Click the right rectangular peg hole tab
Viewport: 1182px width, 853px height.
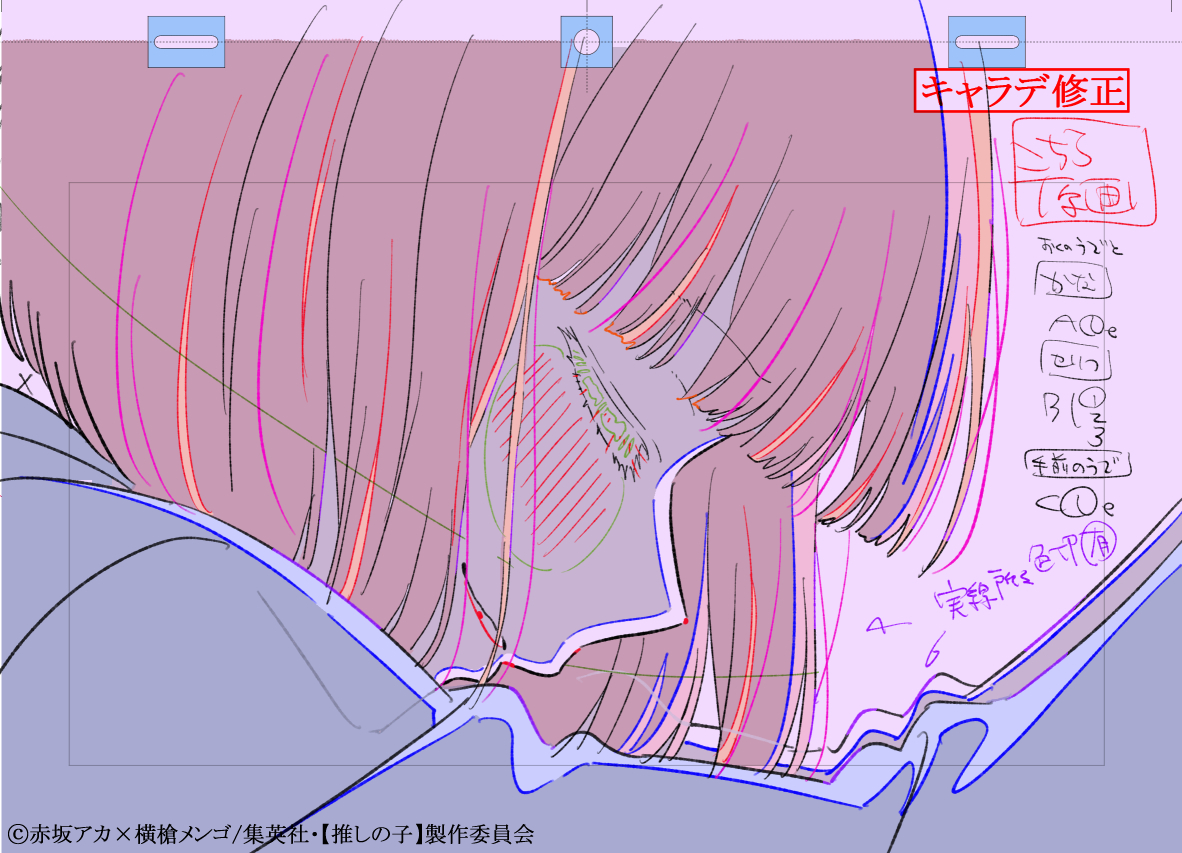(987, 42)
